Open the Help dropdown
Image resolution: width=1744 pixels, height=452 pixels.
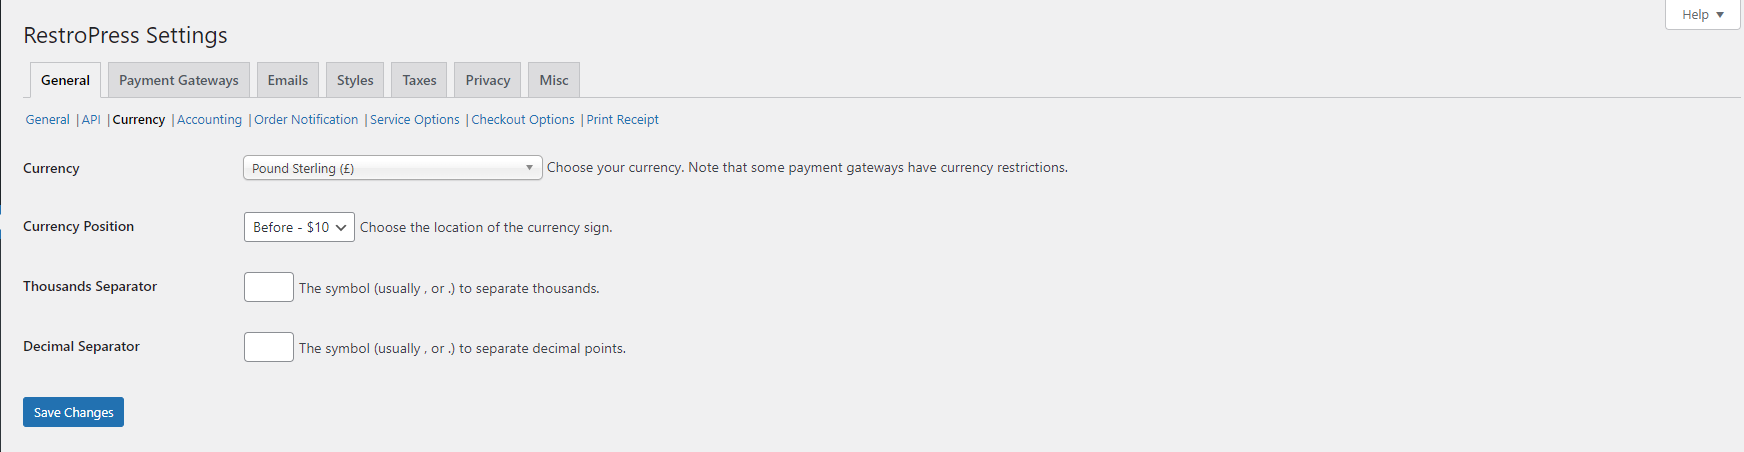tap(1702, 15)
